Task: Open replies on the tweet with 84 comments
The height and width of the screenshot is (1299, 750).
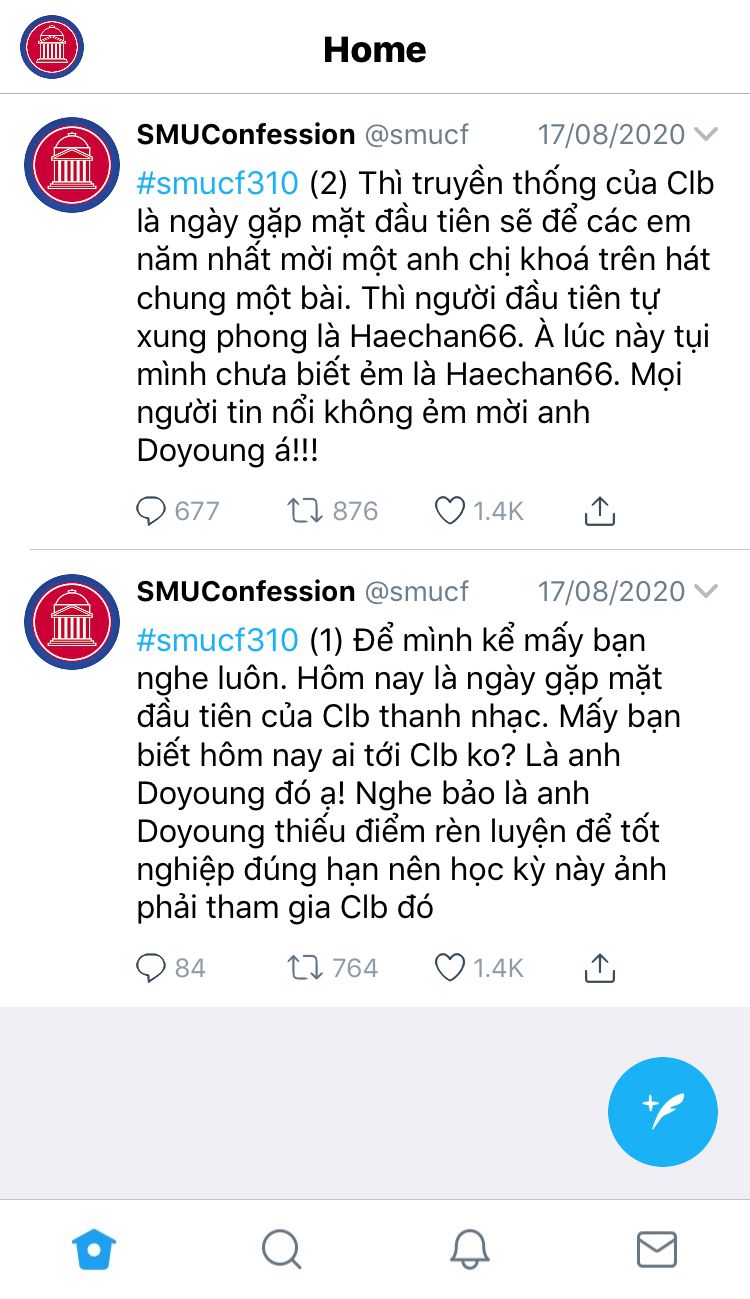Action: [x=150, y=967]
